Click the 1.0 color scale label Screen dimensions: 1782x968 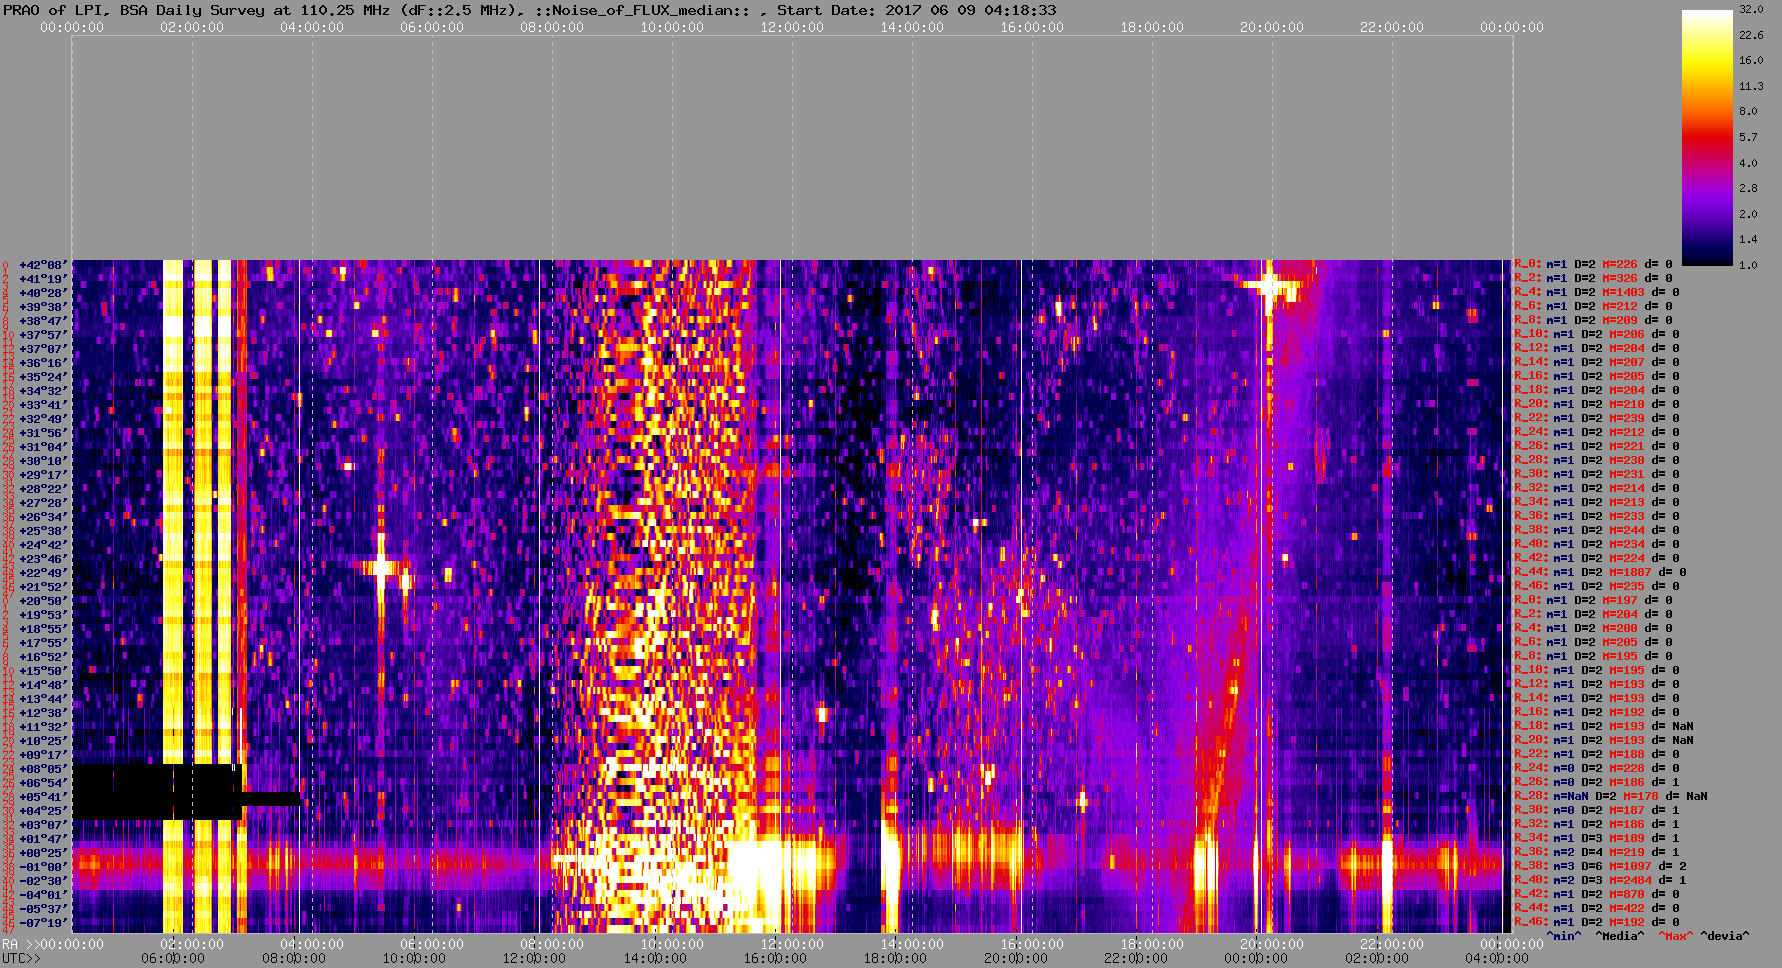point(1747,265)
